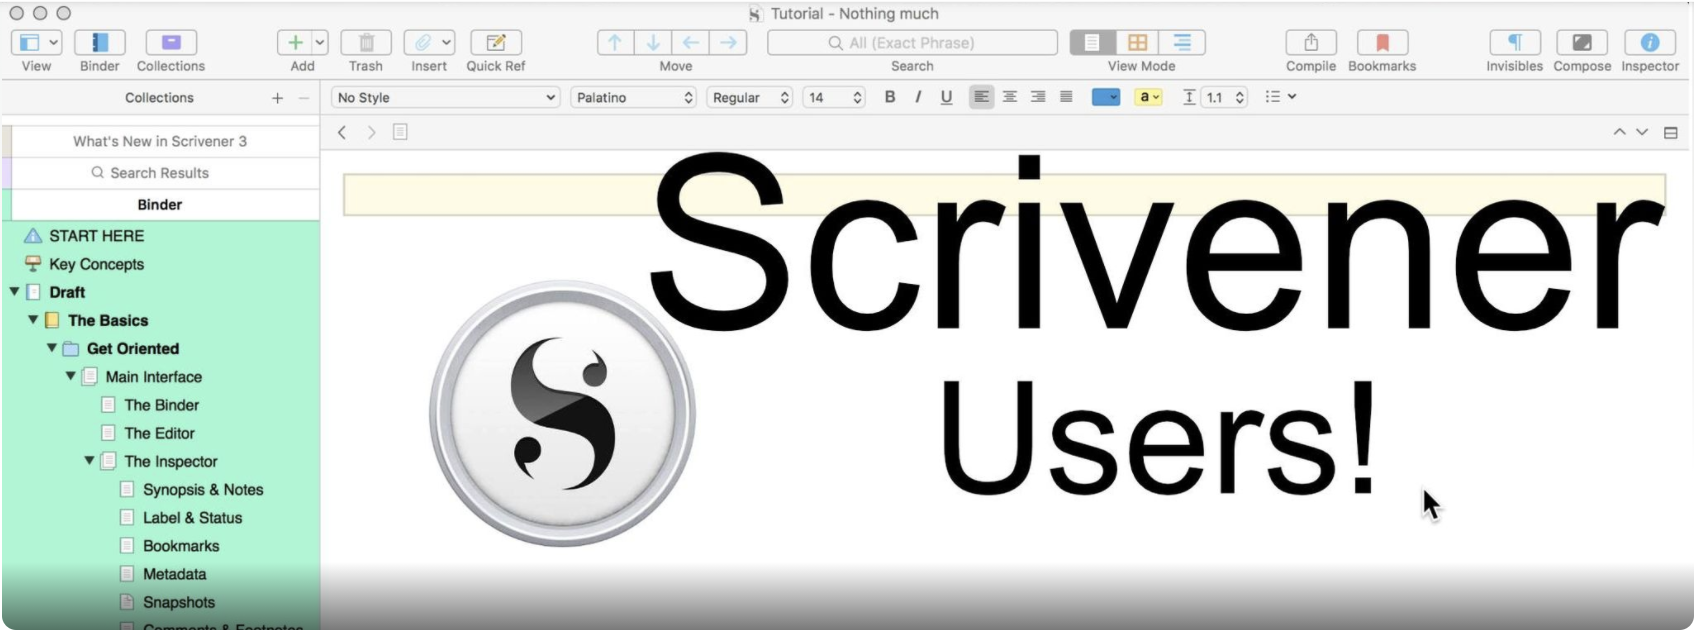
Task: Click the yellow highlight color swatch
Action: pos(1149,97)
